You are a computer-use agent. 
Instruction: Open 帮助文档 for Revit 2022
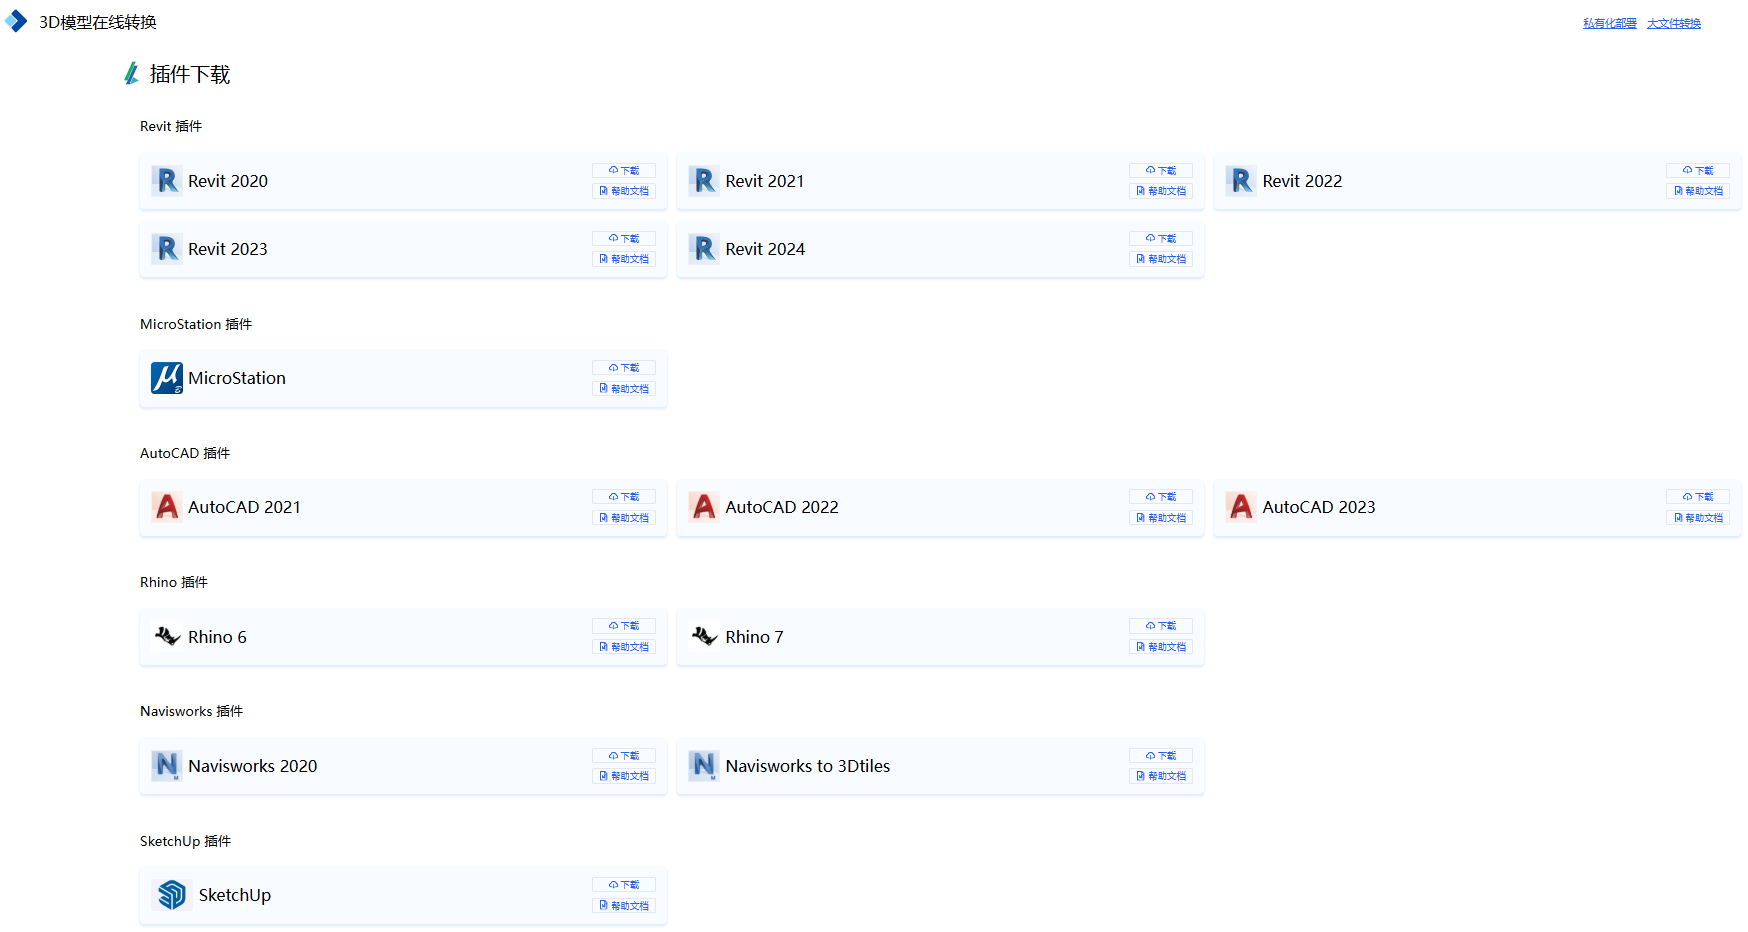[x=1698, y=191]
